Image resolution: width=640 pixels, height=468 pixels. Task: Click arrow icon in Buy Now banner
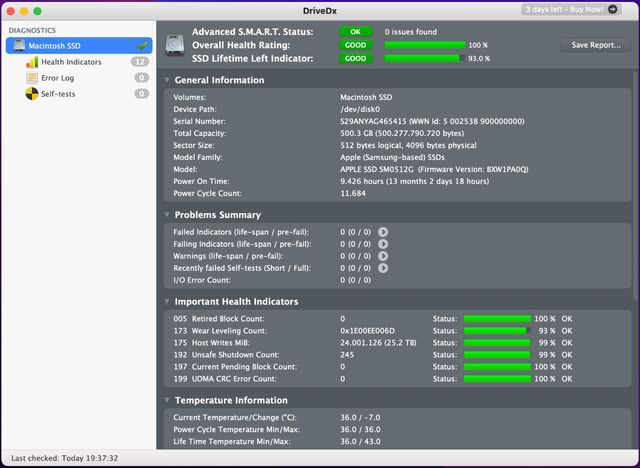(x=612, y=9)
